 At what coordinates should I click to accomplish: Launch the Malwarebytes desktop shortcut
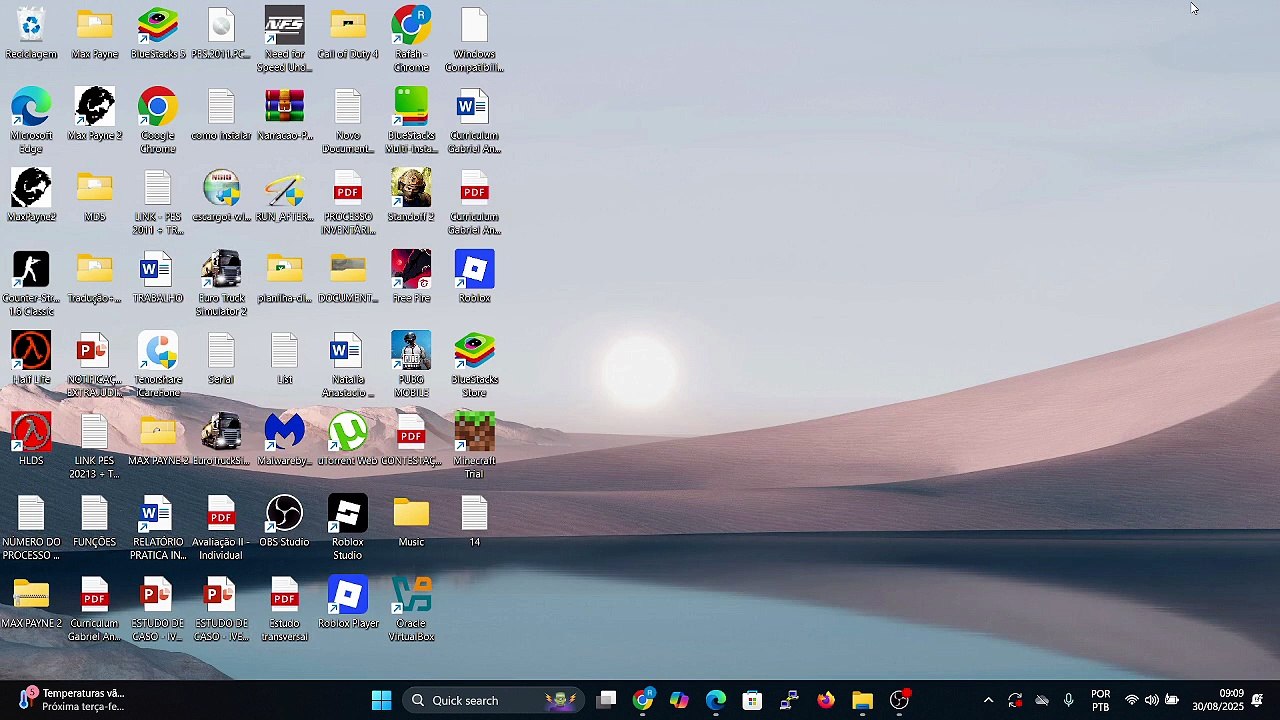tap(285, 440)
